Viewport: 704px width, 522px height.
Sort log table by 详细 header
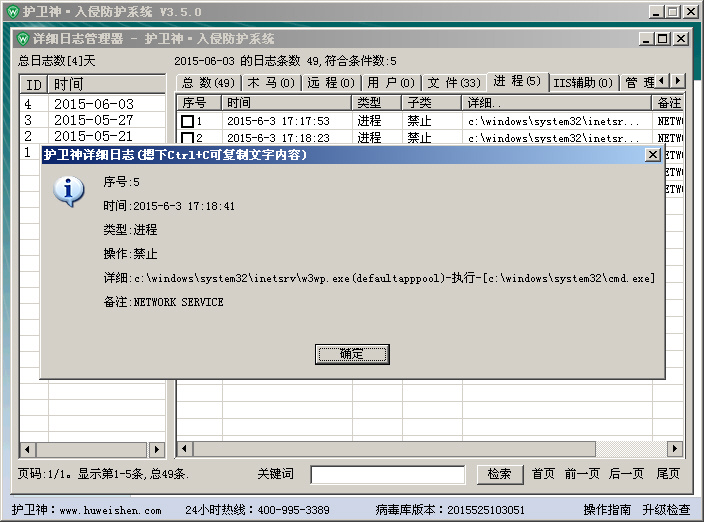click(x=557, y=103)
